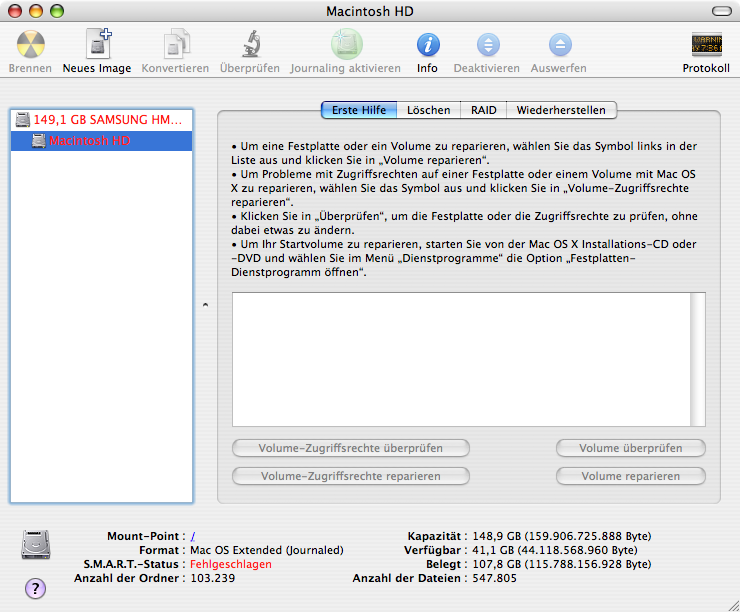Click the Brennen burn disc icon
The height and width of the screenshot is (612, 740).
(x=31, y=44)
